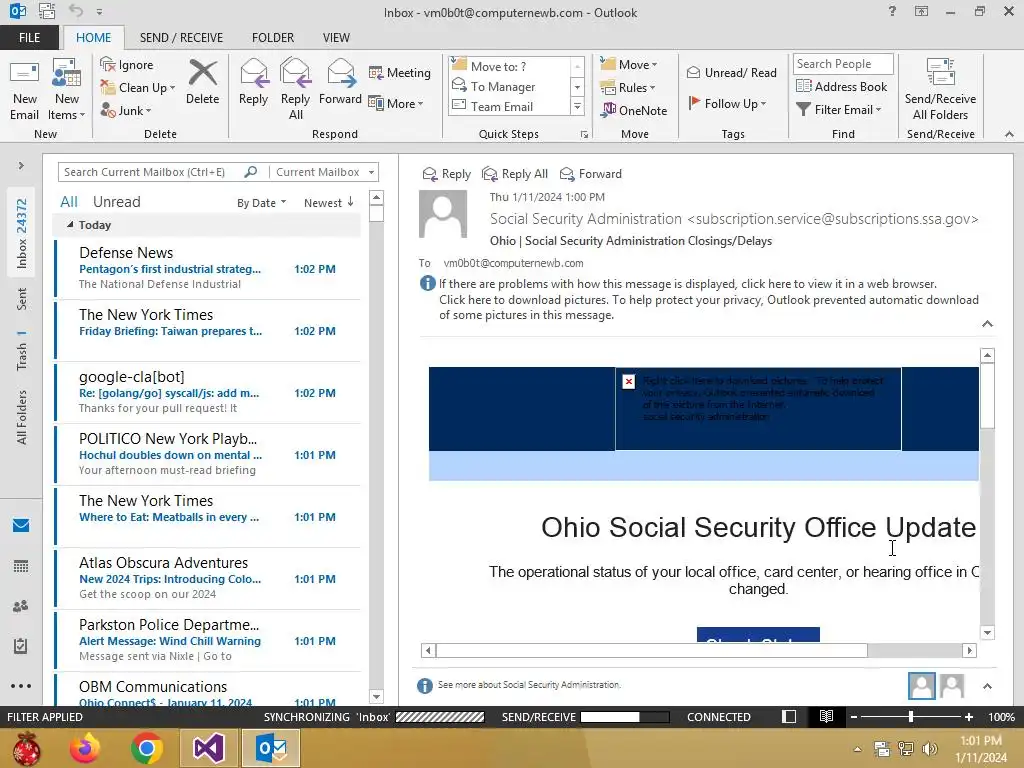Collapse the Today group
This screenshot has height=768, width=1024.
point(70,225)
